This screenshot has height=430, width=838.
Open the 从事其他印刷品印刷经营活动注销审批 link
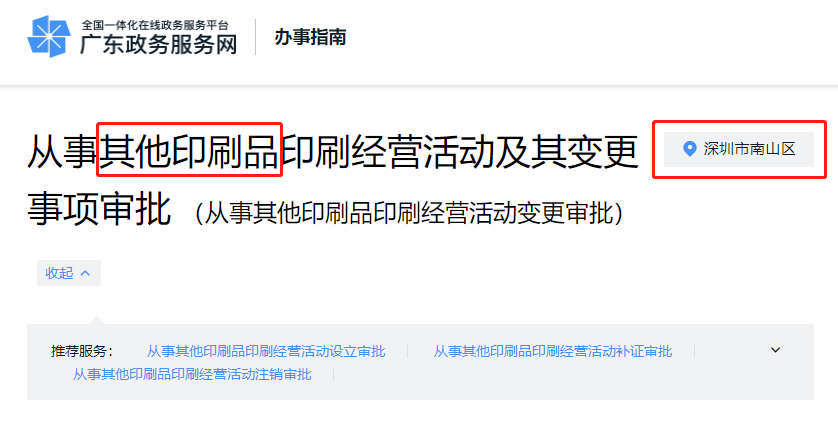(192, 374)
